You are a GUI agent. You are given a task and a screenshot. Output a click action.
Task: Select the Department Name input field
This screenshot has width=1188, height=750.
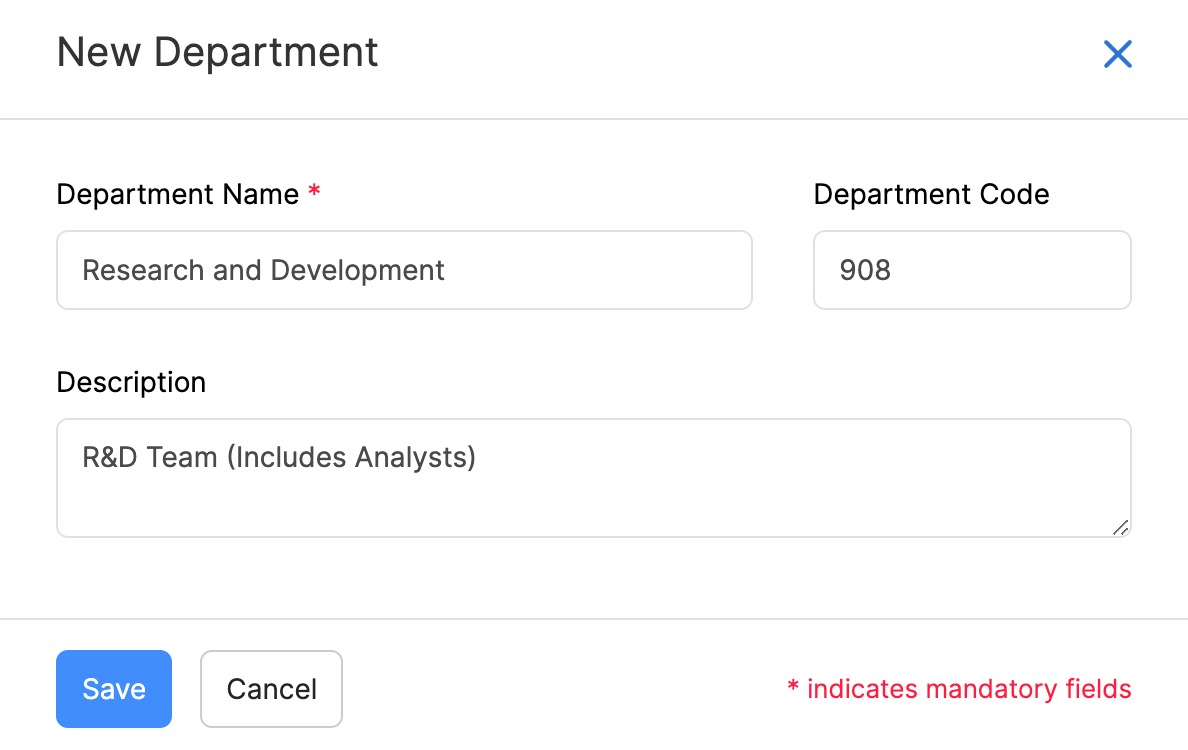404,270
